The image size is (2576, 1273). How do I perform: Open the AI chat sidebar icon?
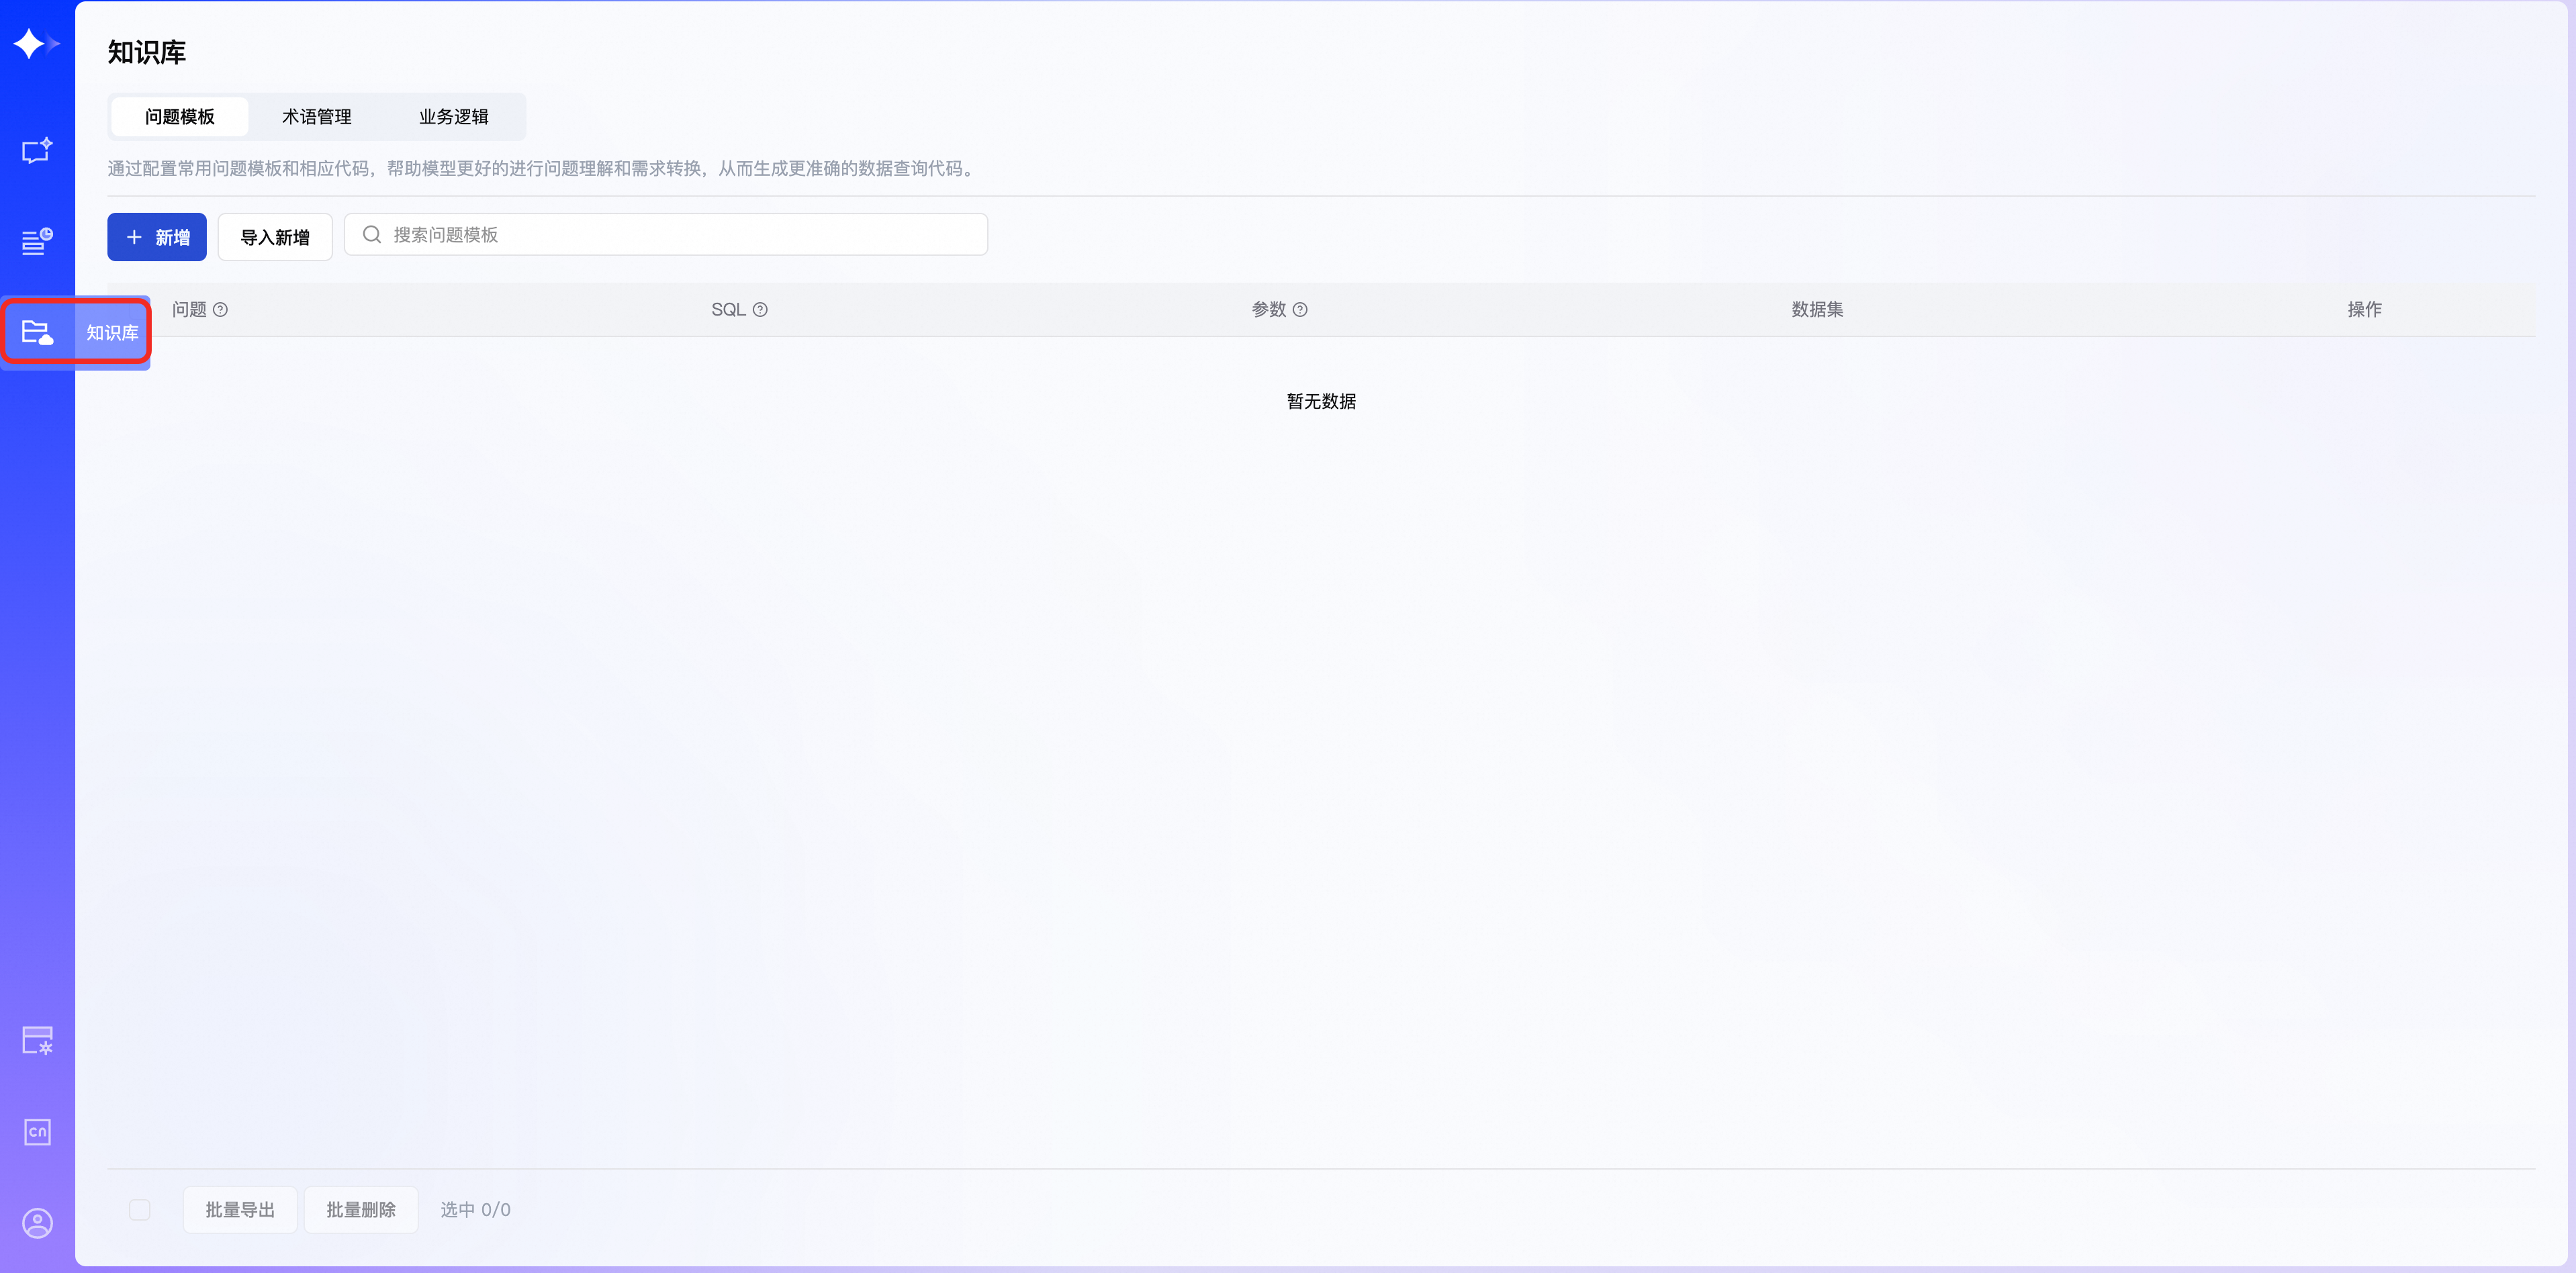[x=37, y=151]
